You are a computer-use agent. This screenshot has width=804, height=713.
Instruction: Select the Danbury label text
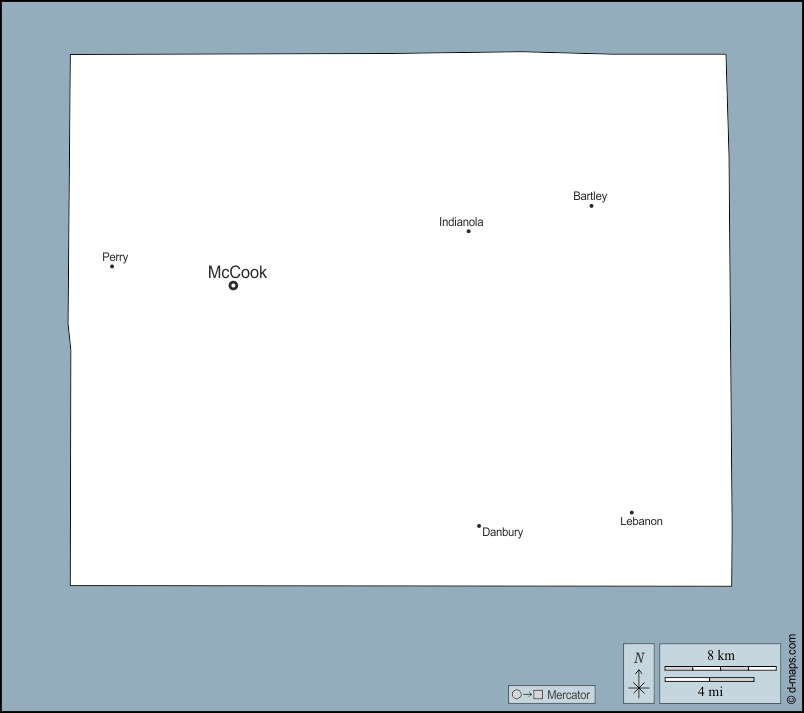(503, 533)
